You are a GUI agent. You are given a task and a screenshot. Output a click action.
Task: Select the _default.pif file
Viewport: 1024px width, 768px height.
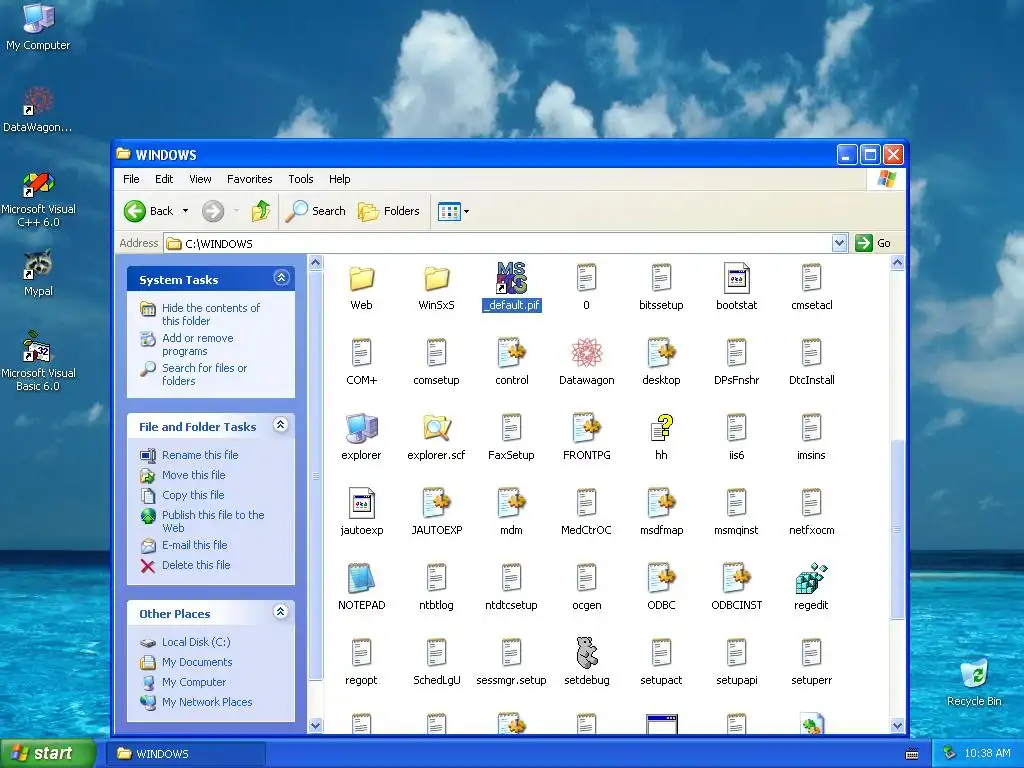click(511, 286)
